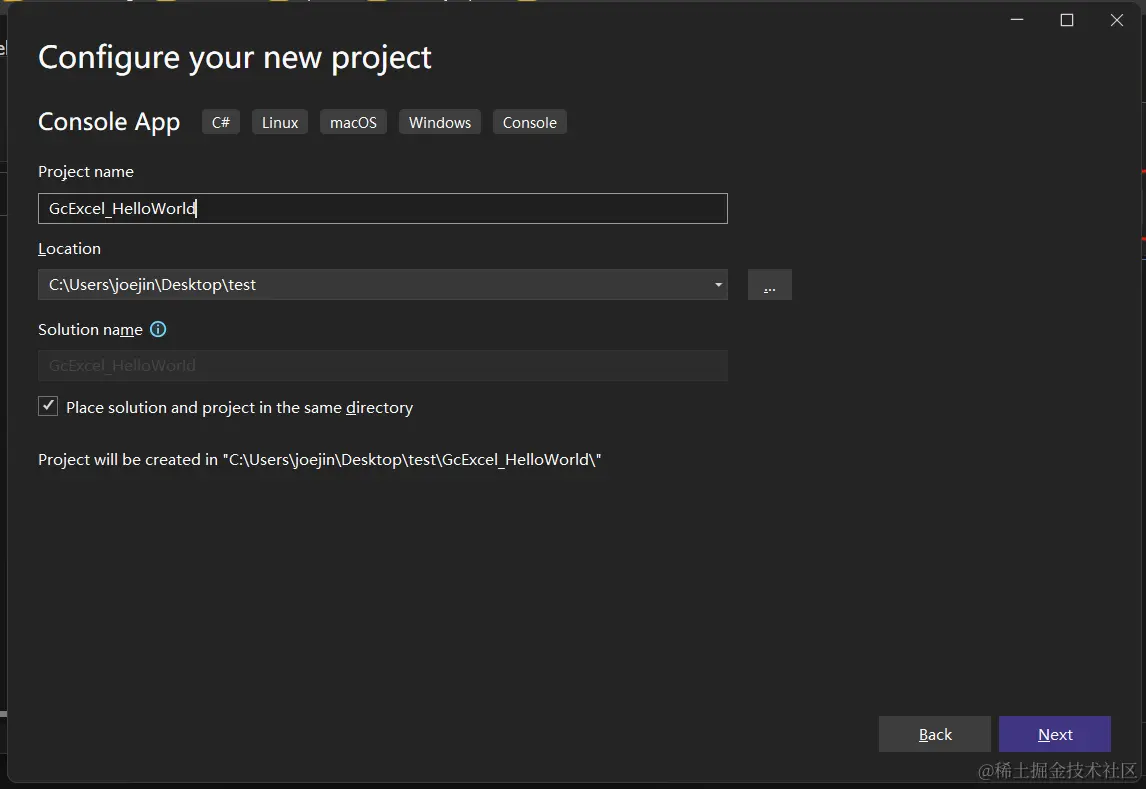Click the macOS tag
The height and width of the screenshot is (789, 1146).
coord(353,123)
